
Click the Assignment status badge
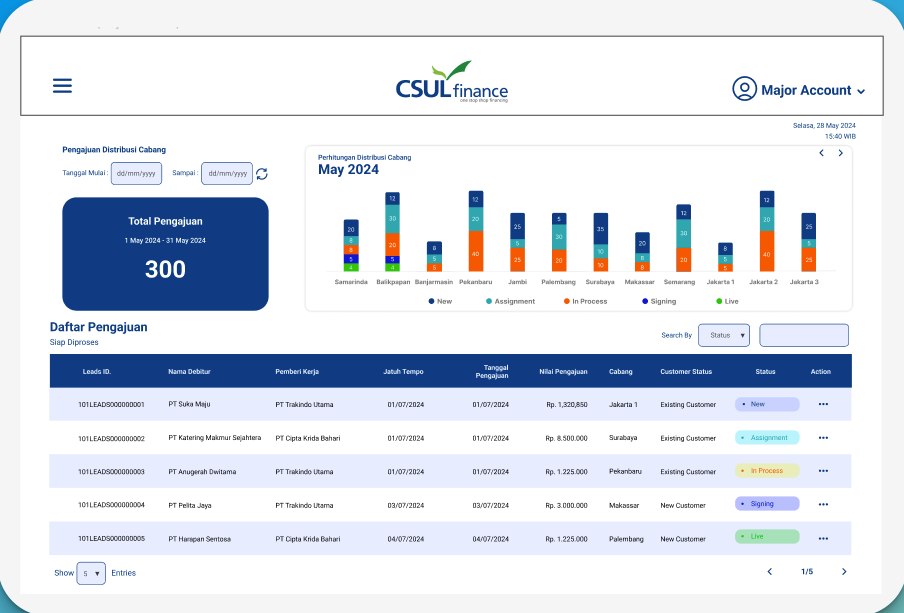pos(767,438)
